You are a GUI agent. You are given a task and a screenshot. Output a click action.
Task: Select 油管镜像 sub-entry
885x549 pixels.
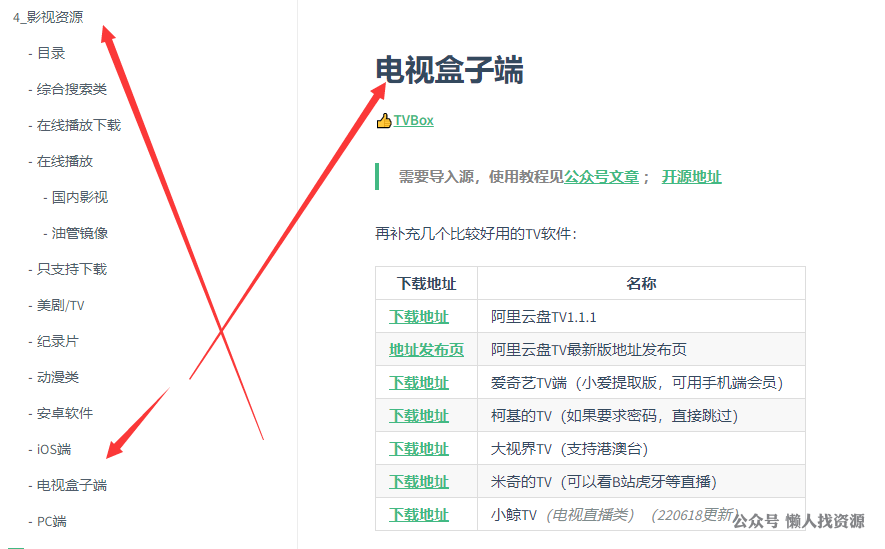pyautogui.click(x=80, y=234)
